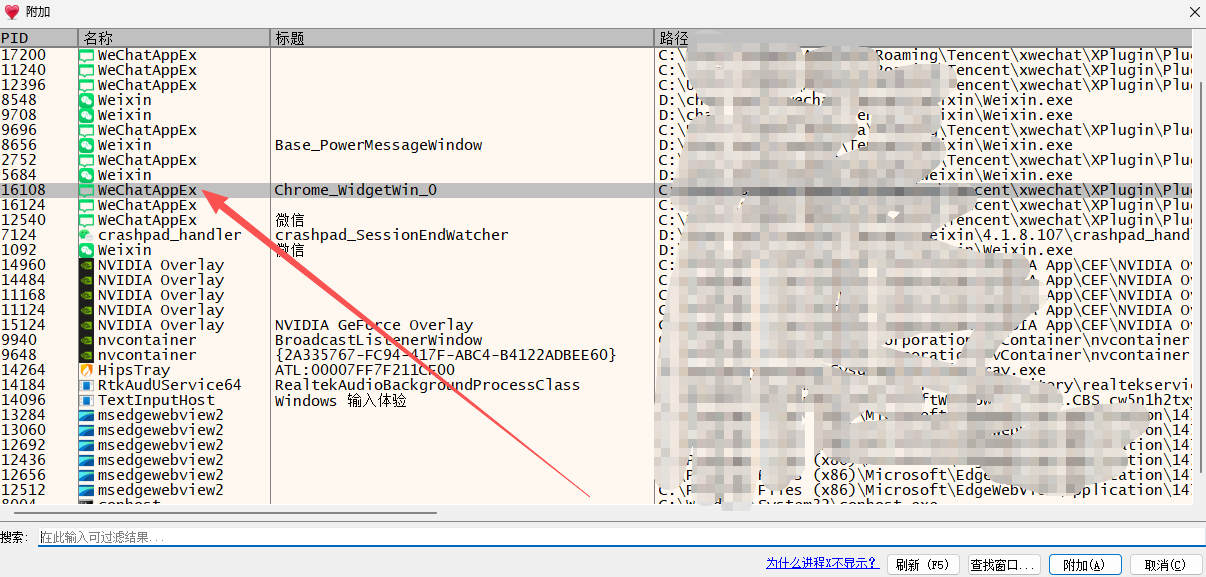Click the name RtkAudUService64 in the list
This screenshot has height=577, width=1206.
[169, 385]
